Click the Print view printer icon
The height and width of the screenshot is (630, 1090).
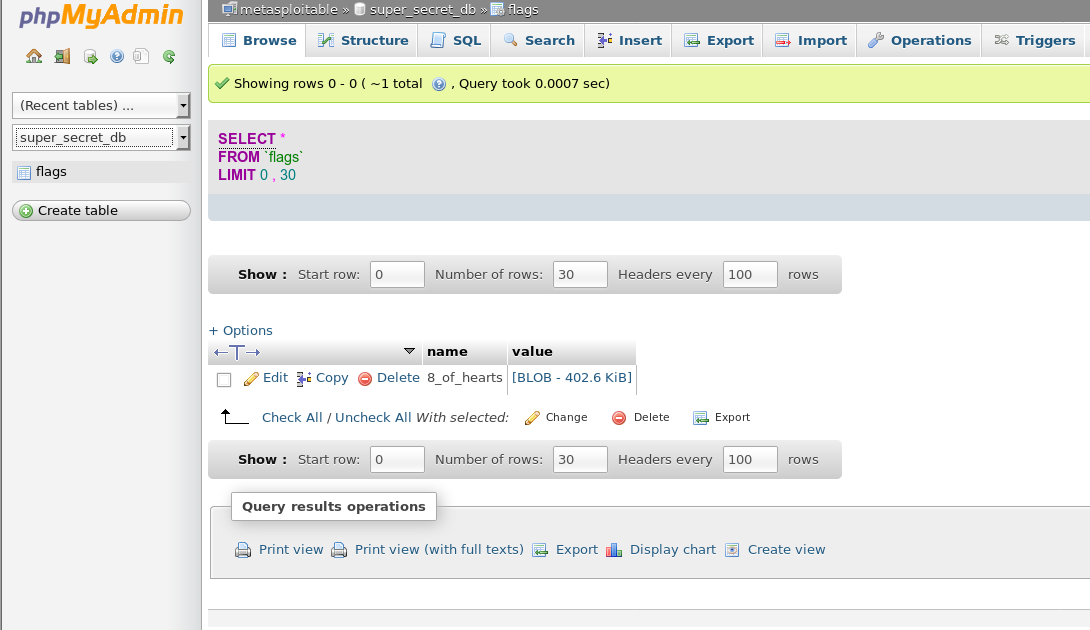(243, 550)
